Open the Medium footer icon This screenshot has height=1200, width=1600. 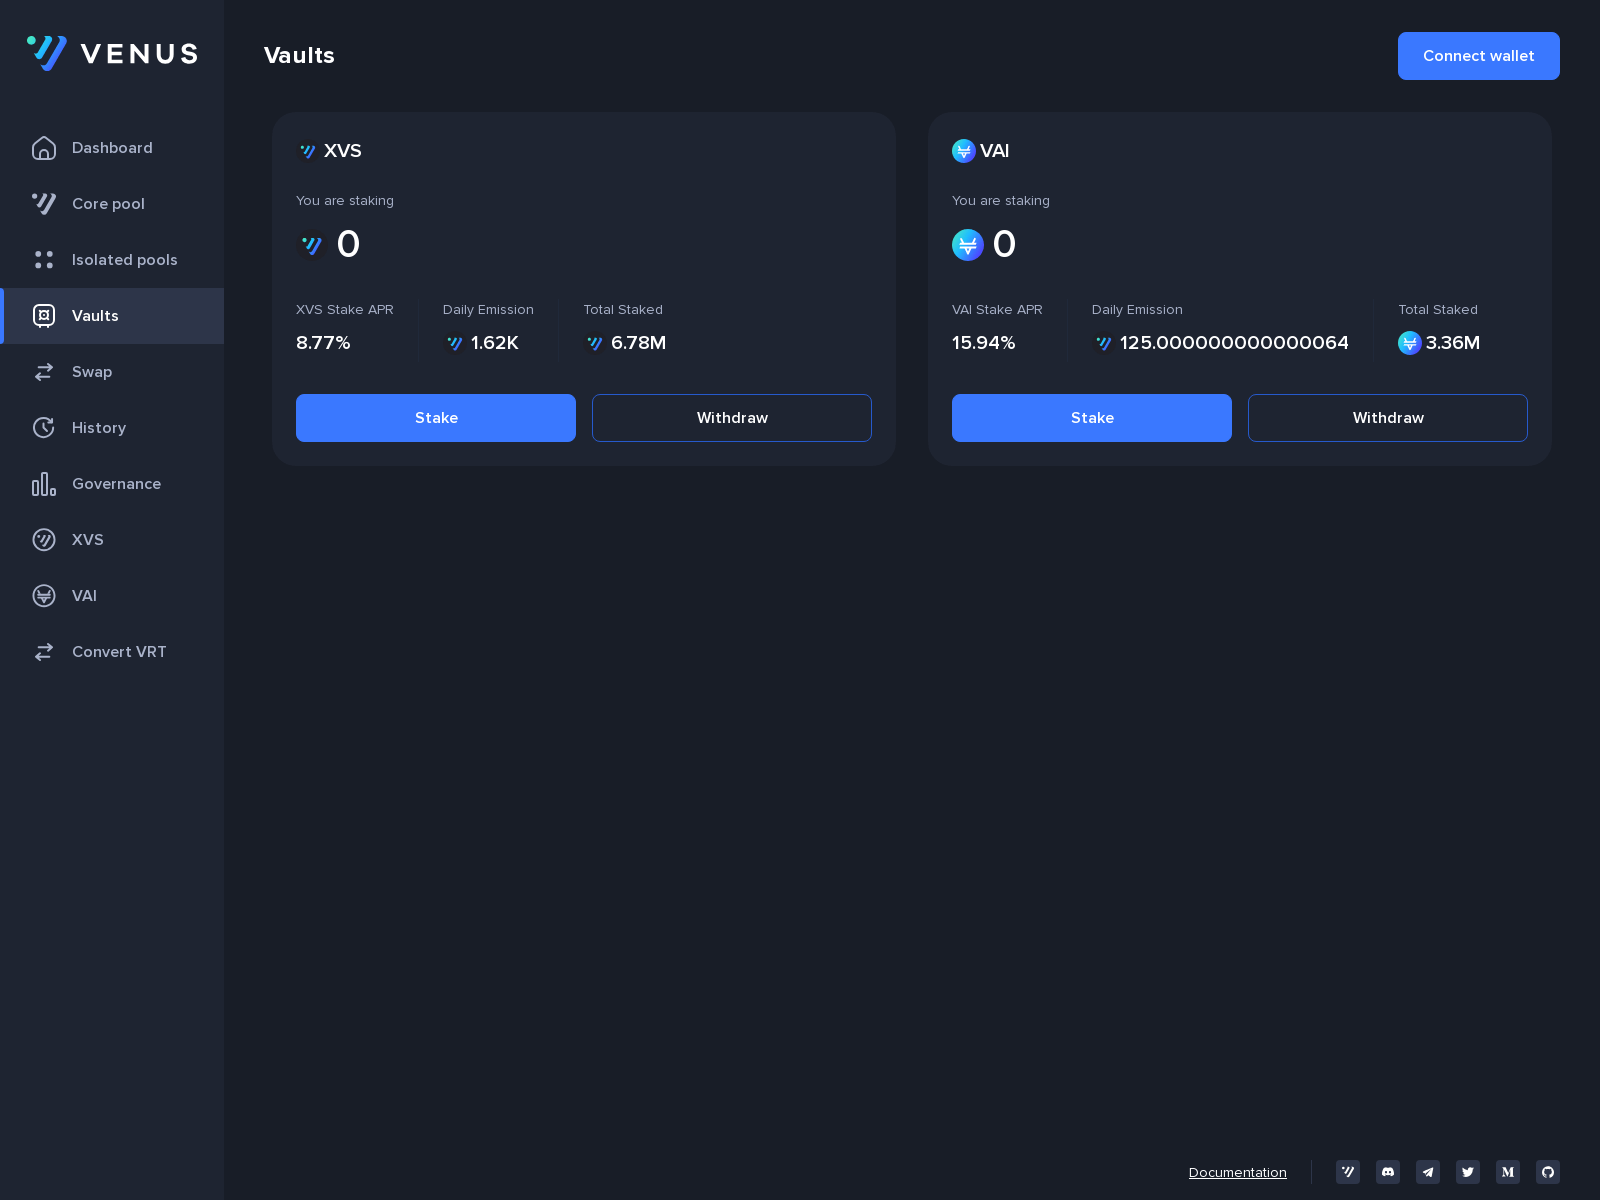[x=1508, y=1172]
